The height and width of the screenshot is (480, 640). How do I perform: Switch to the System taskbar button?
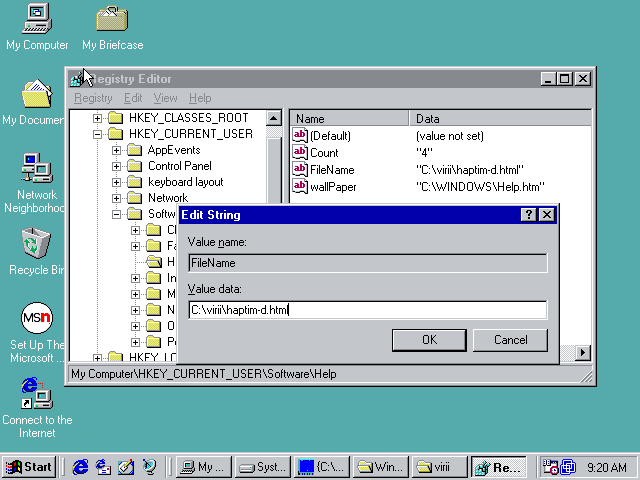click(263, 467)
